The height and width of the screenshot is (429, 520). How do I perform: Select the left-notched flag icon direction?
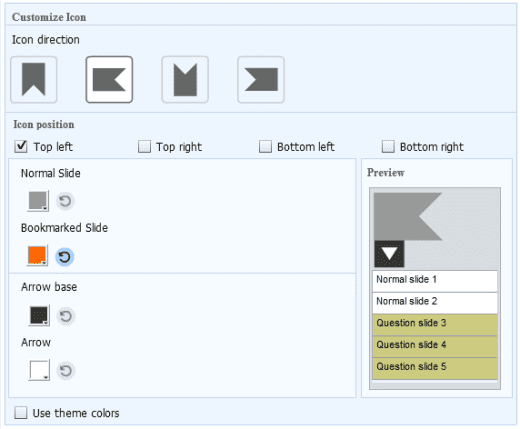[x=109, y=80]
